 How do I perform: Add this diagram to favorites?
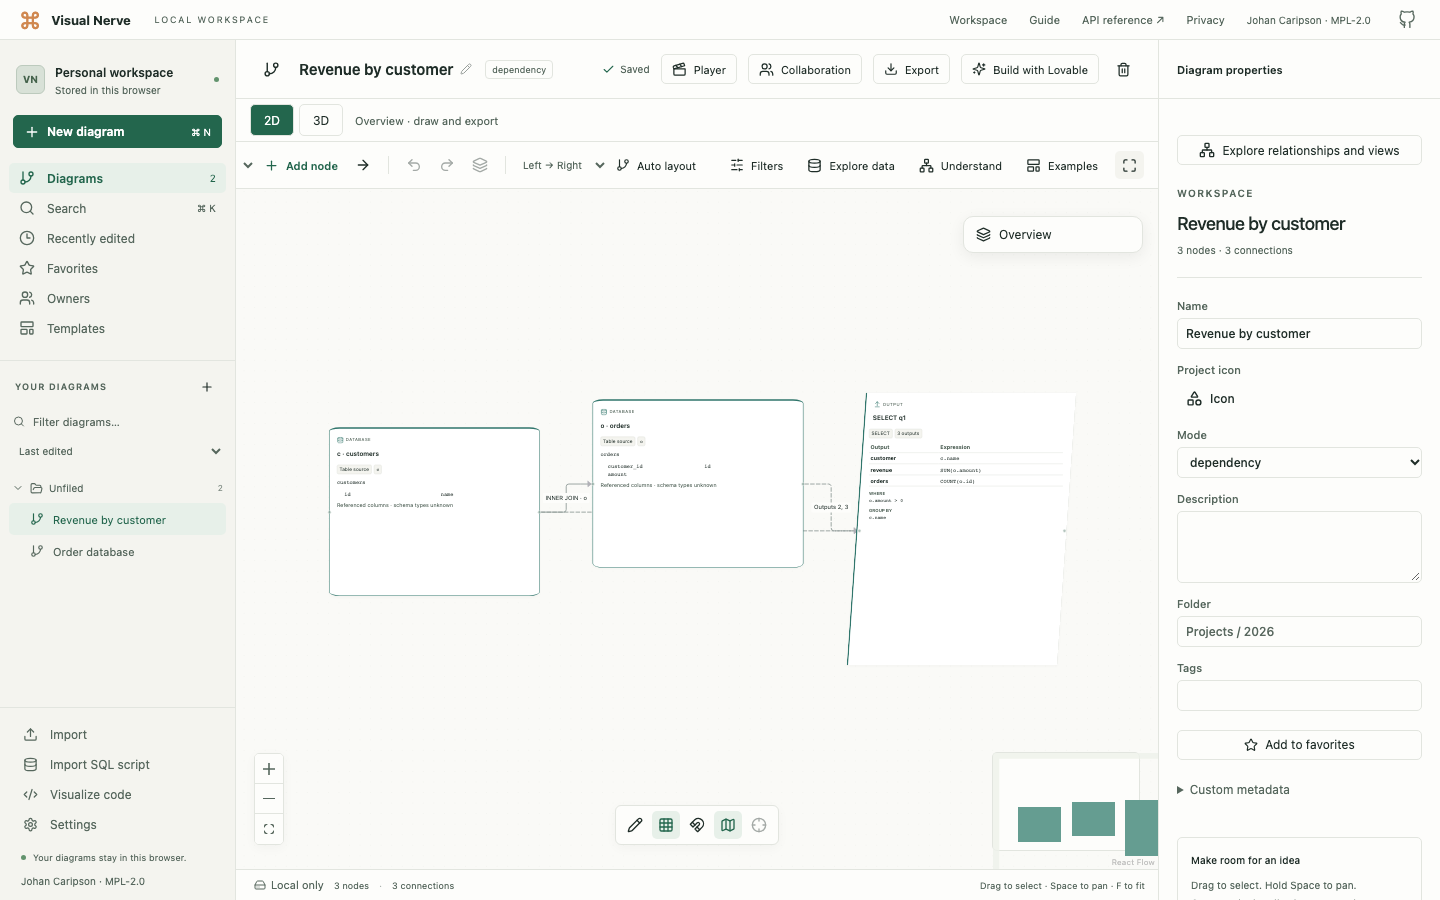tap(1299, 745)
